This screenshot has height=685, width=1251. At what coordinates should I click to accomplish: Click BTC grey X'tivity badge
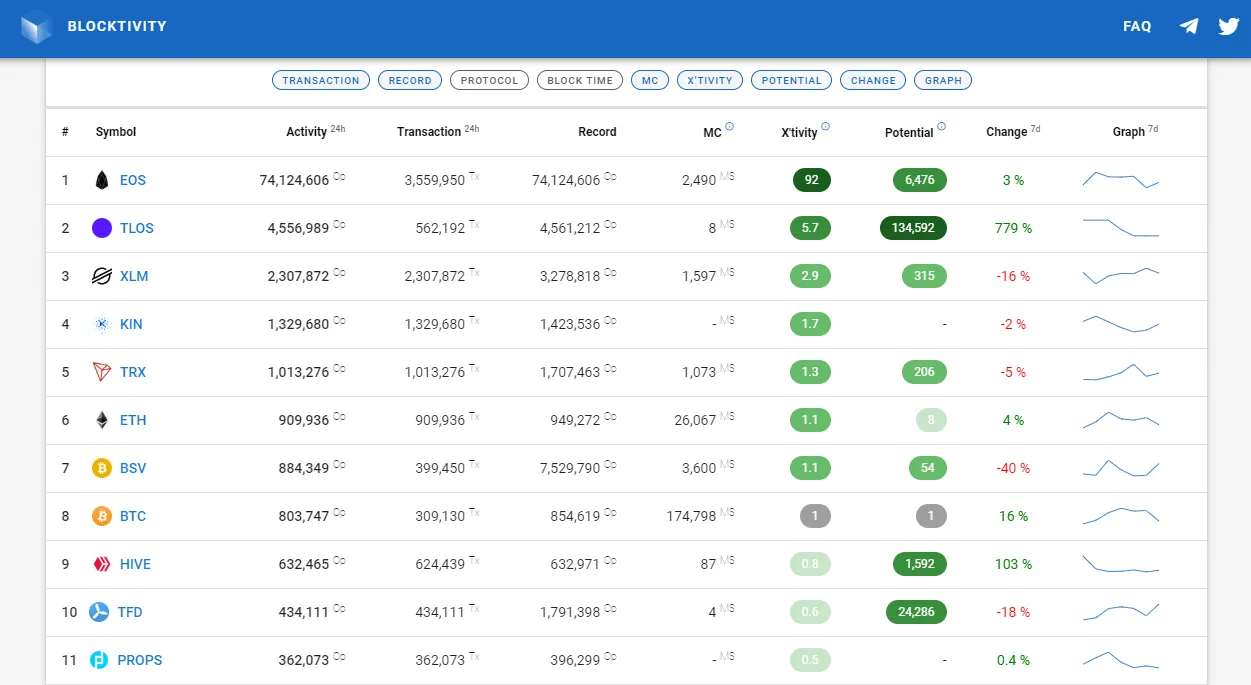point(816,516)
